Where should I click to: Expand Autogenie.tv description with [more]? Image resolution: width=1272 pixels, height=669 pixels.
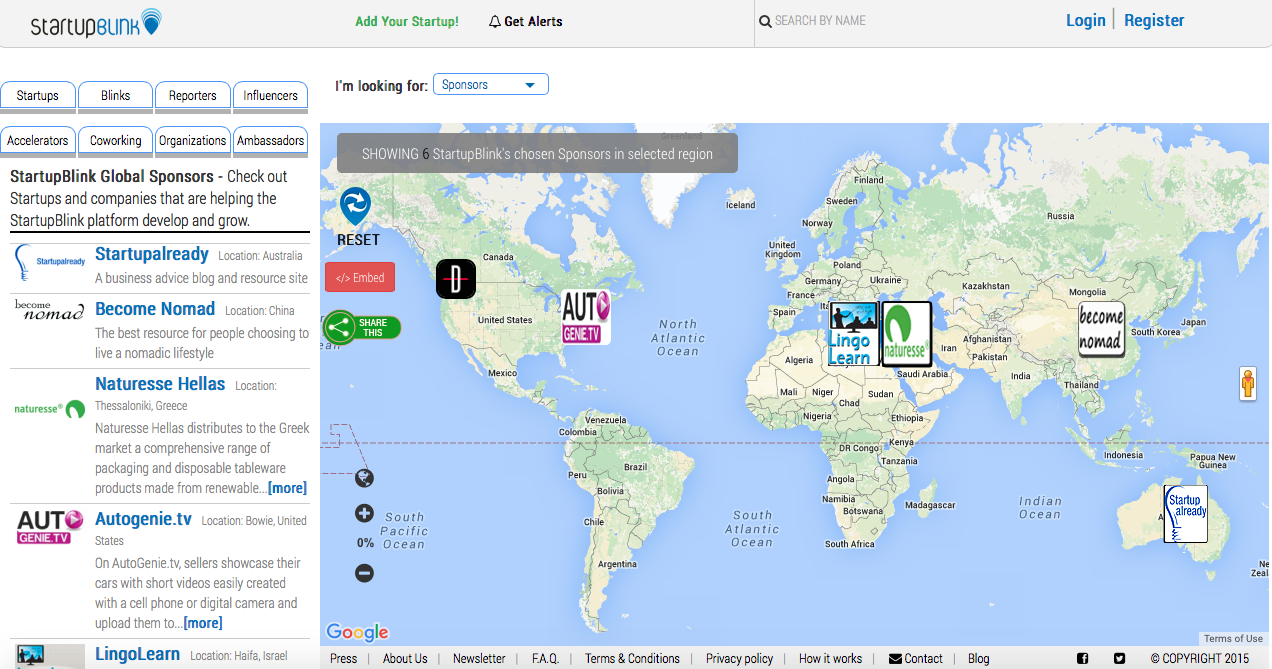click(202, 623)
